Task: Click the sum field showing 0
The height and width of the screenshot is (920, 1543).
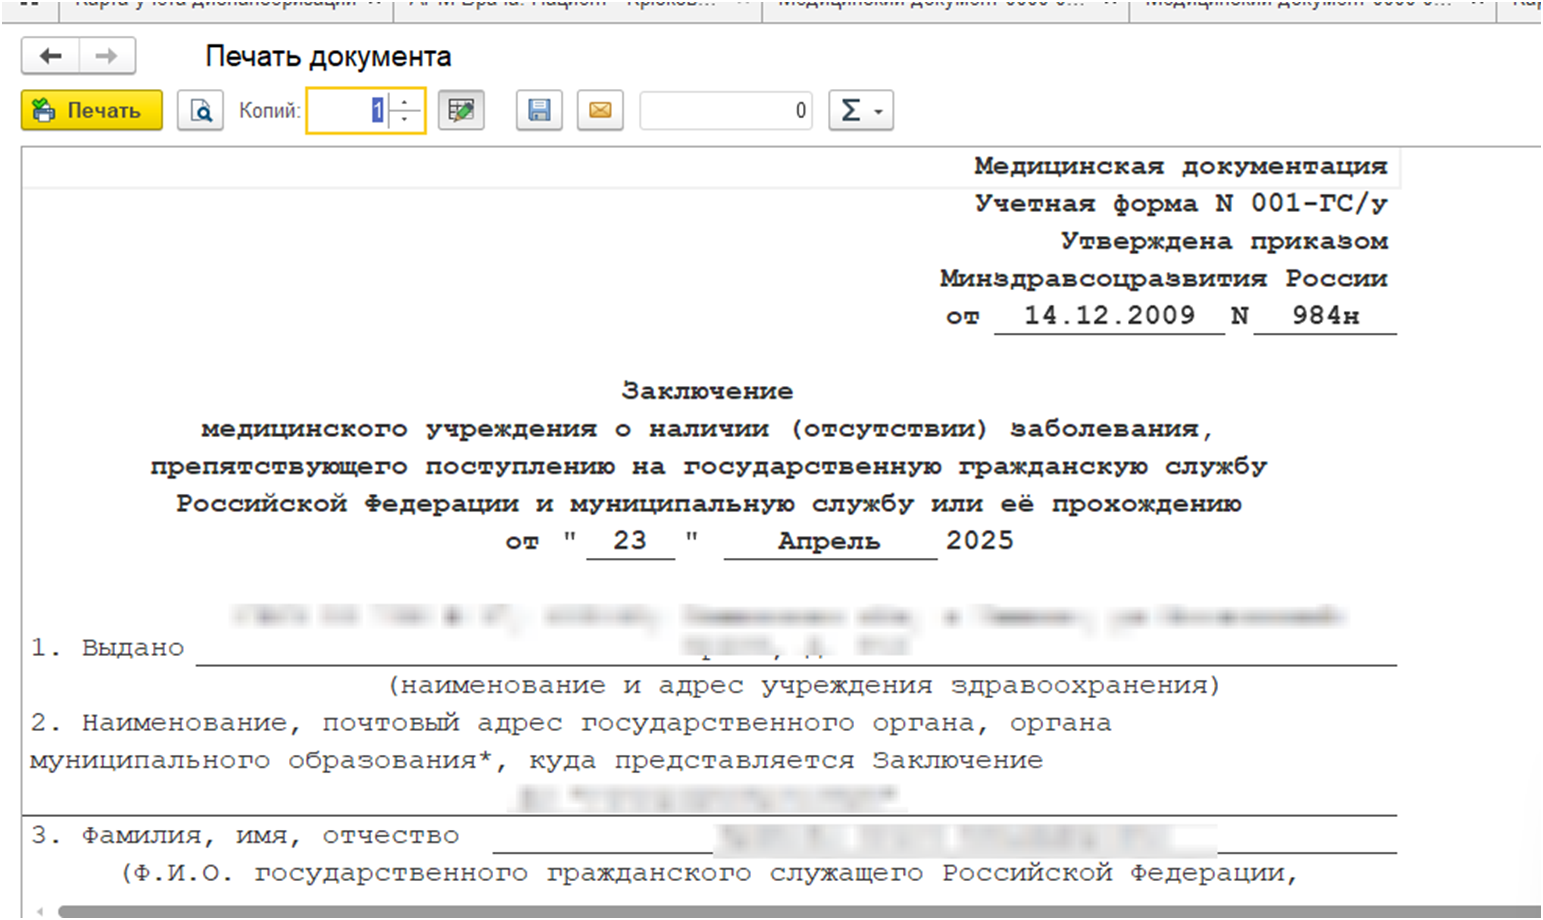Action: coord(725,110)
